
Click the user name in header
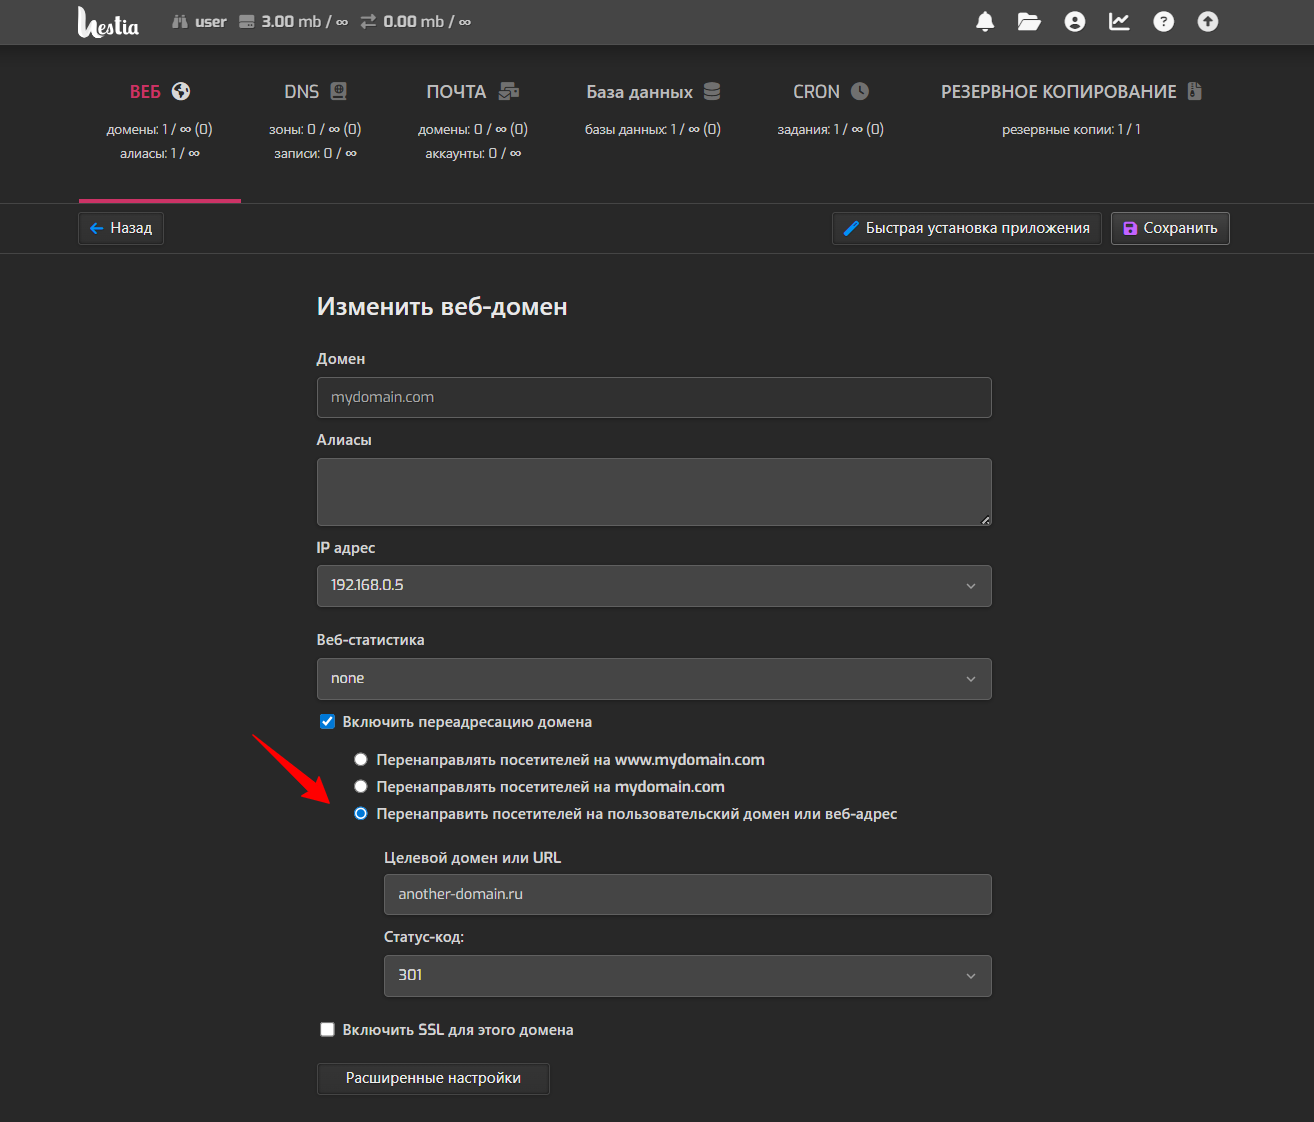[x=211, y=22]
